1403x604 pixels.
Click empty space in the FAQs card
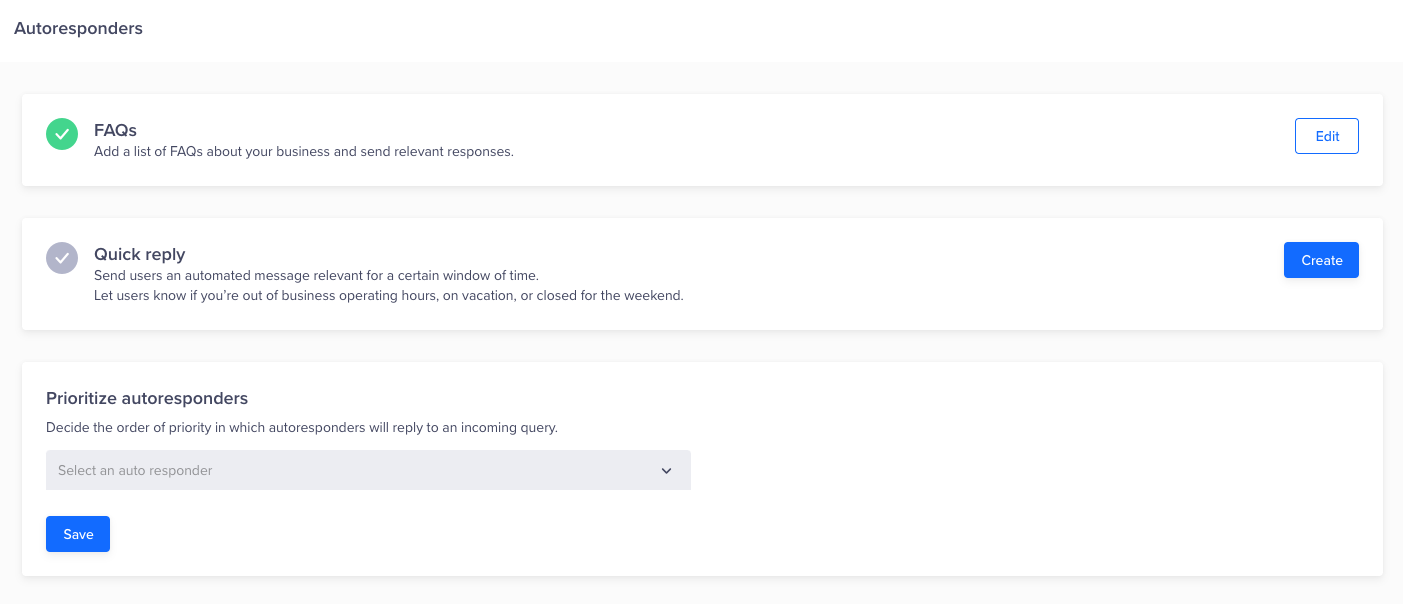tap(900, 140)
